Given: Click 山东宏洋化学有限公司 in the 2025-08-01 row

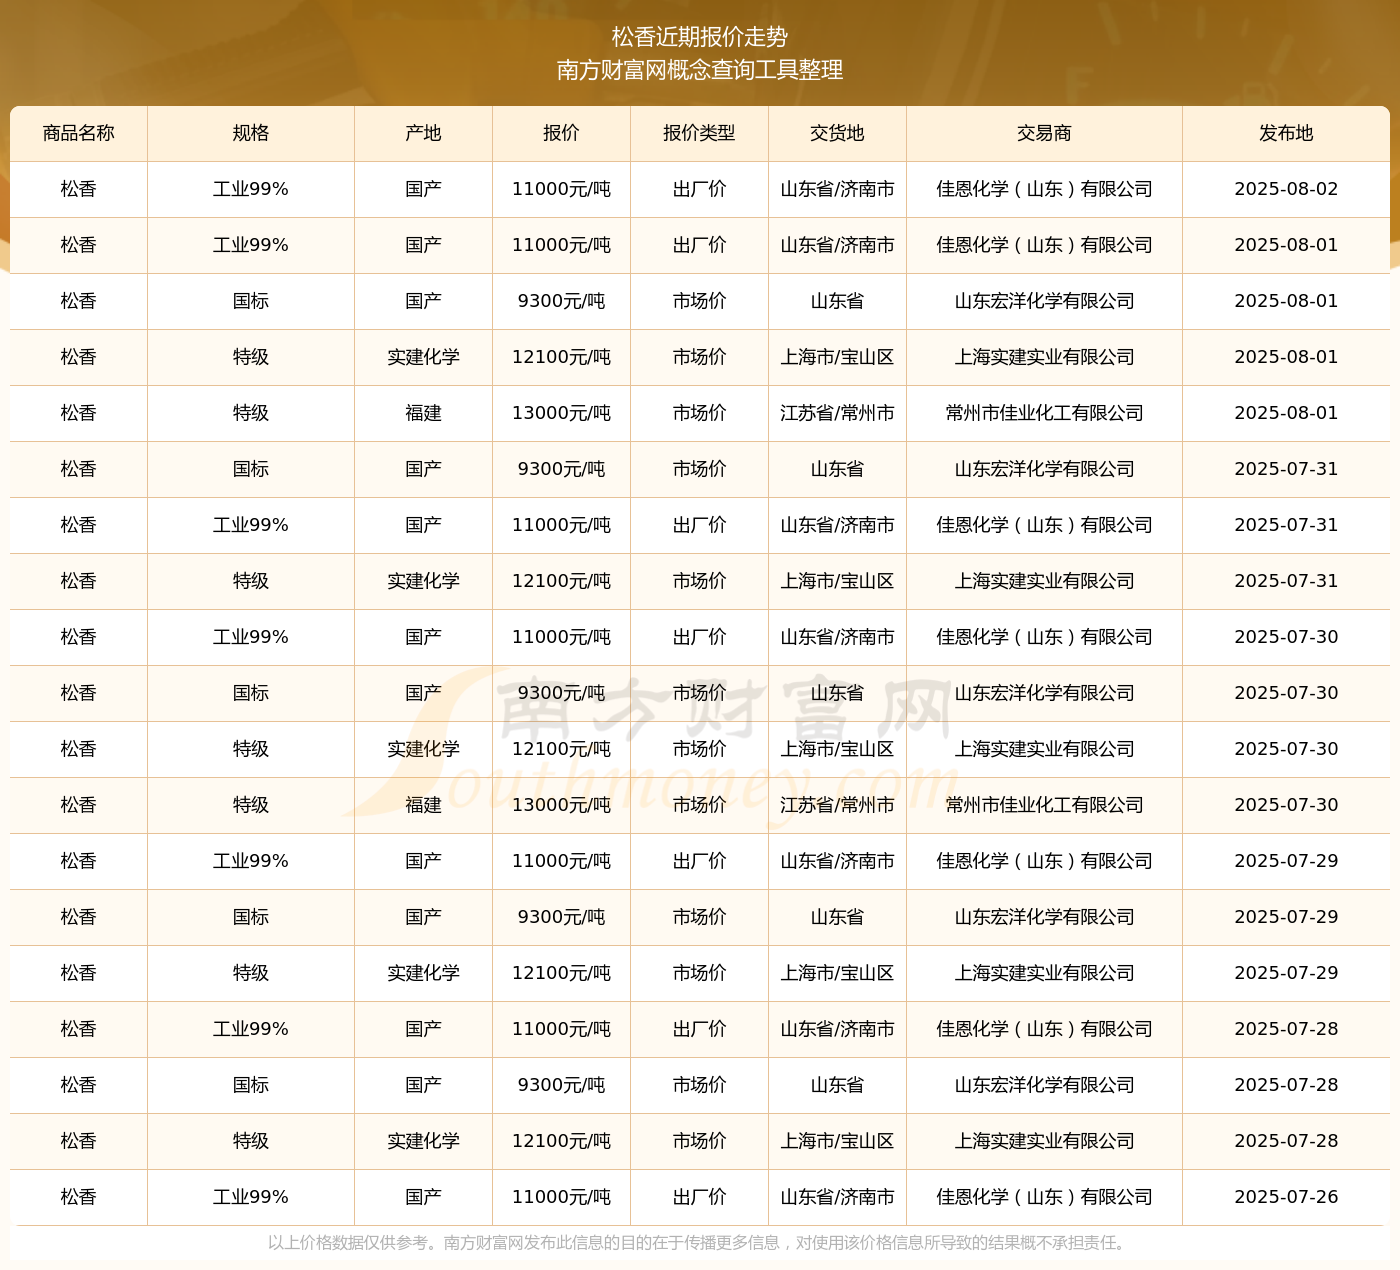Looking at the screenshot, I should click(1044, 301).
